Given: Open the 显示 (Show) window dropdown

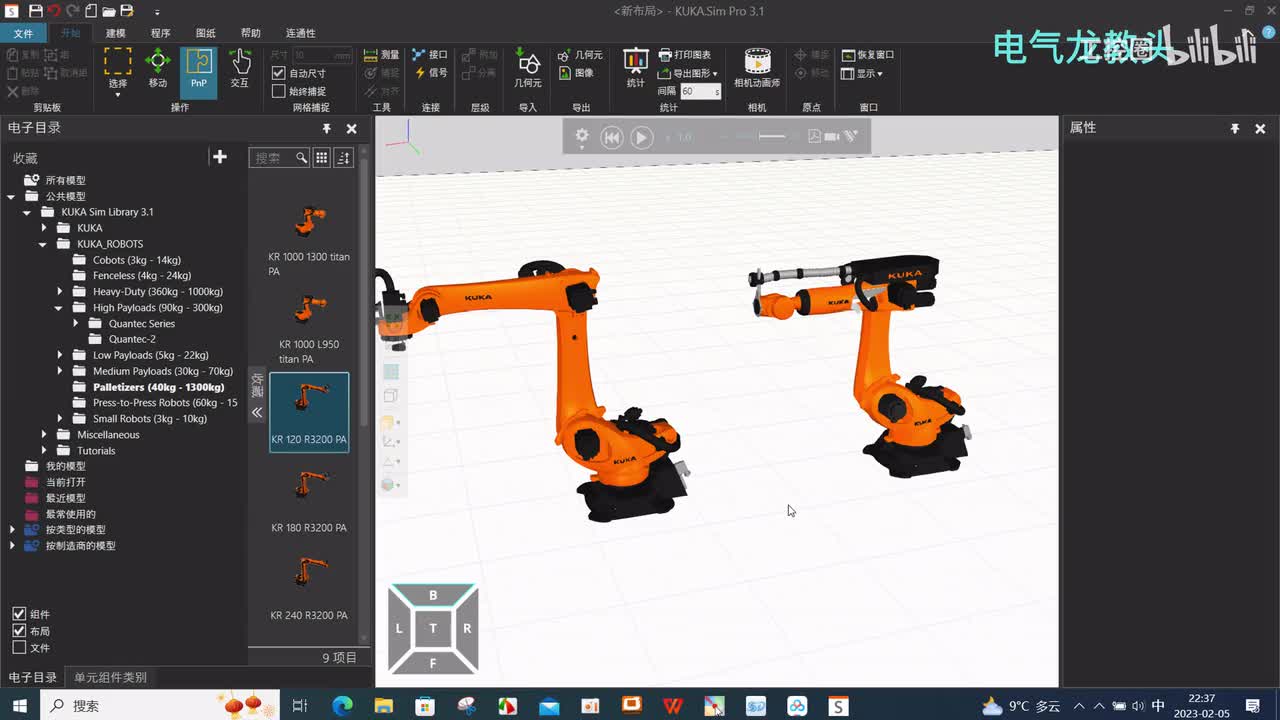Looking at the screenshot, I should point(862,73).
